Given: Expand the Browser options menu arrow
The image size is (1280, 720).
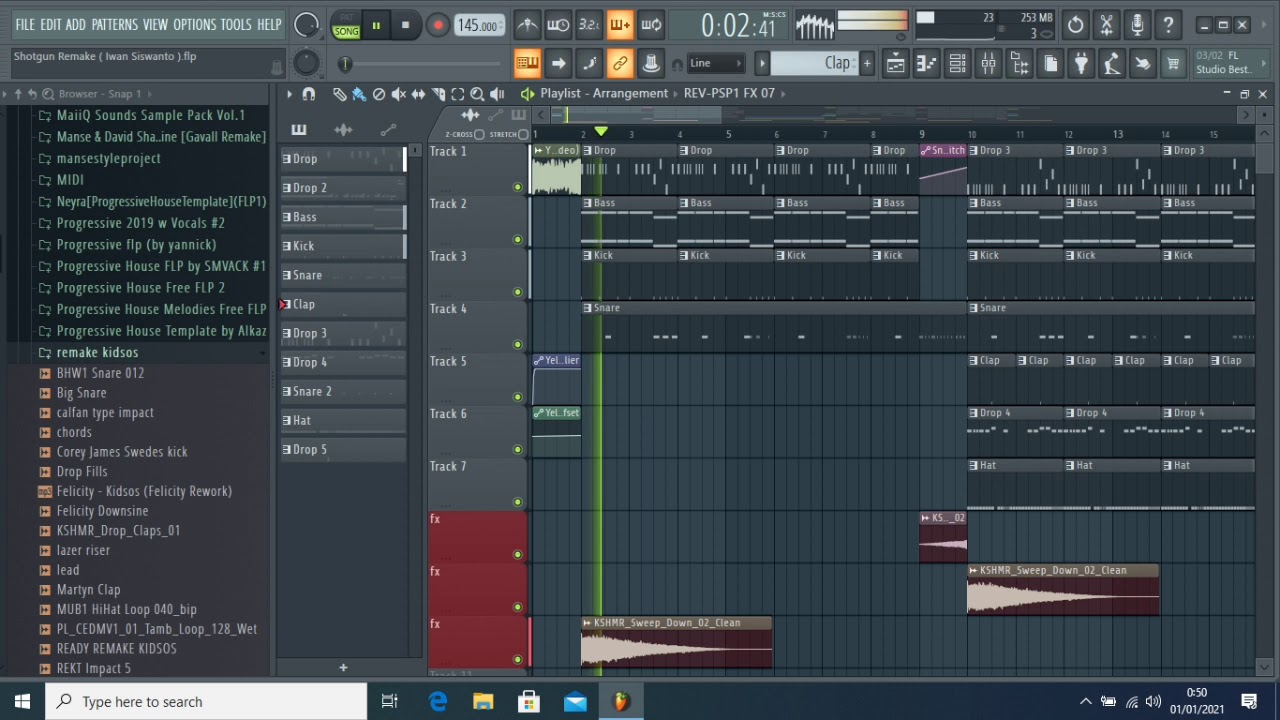Looking at the screenshot, I should [x=6, y=94].
